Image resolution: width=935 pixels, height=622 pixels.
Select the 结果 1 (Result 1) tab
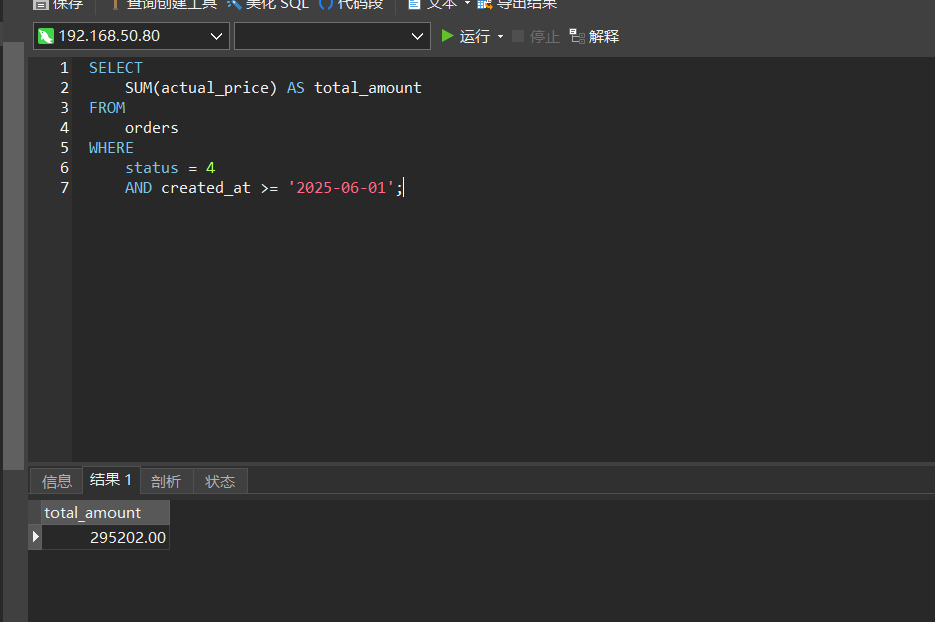[111, 480]
